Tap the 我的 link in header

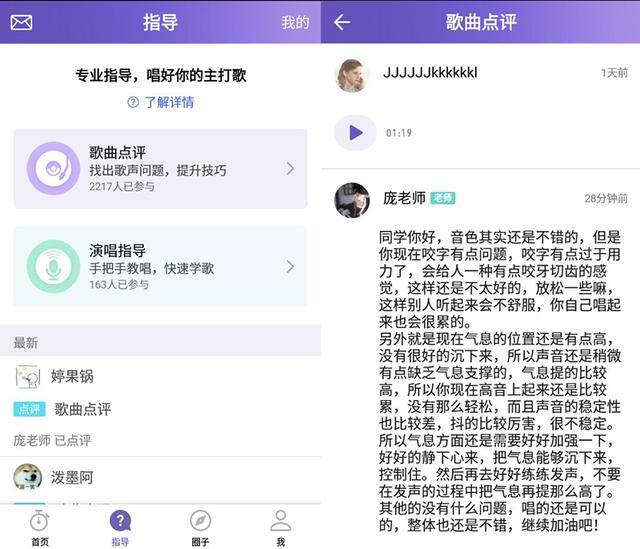[295, 22]
